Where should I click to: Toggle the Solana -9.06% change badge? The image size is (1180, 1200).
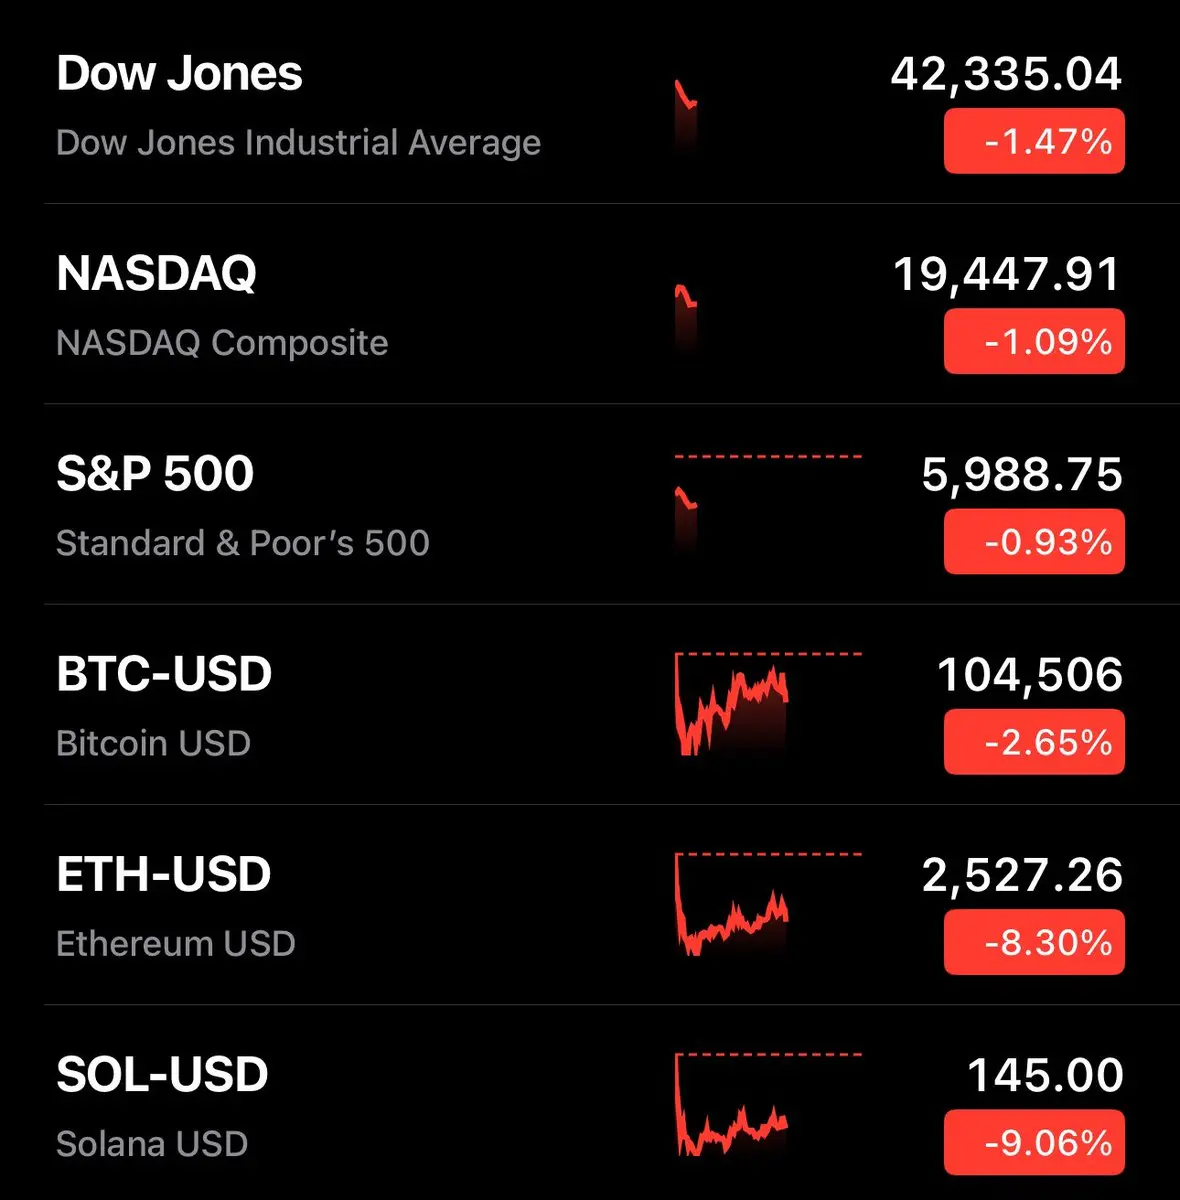coord(1034,1142)
